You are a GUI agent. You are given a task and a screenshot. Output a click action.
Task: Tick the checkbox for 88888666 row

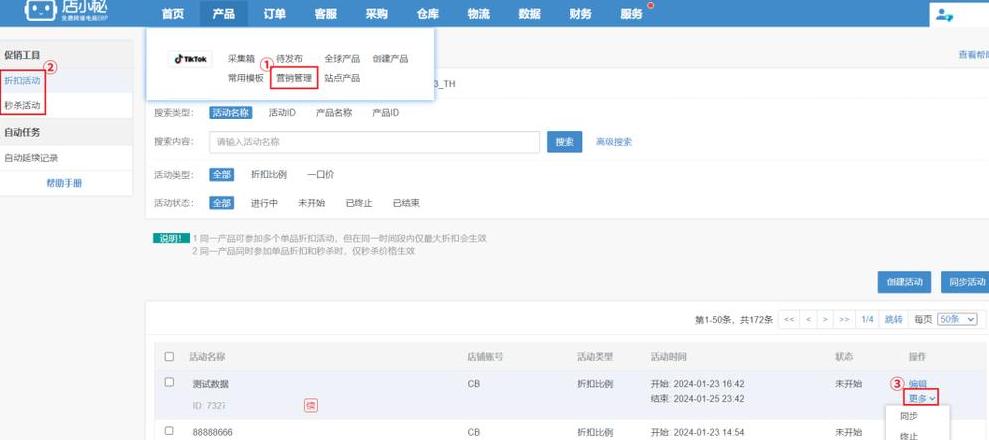click(x=169, y=431)
